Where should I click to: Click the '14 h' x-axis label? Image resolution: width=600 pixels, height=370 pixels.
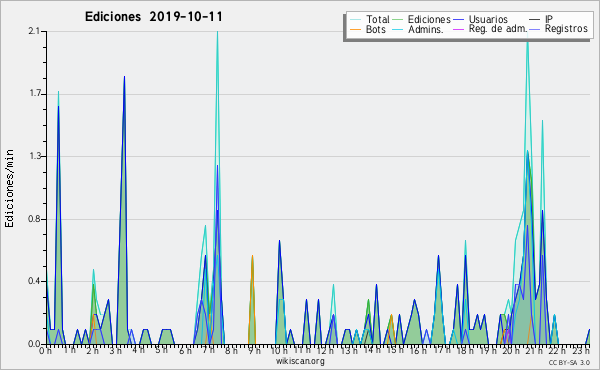372,350
